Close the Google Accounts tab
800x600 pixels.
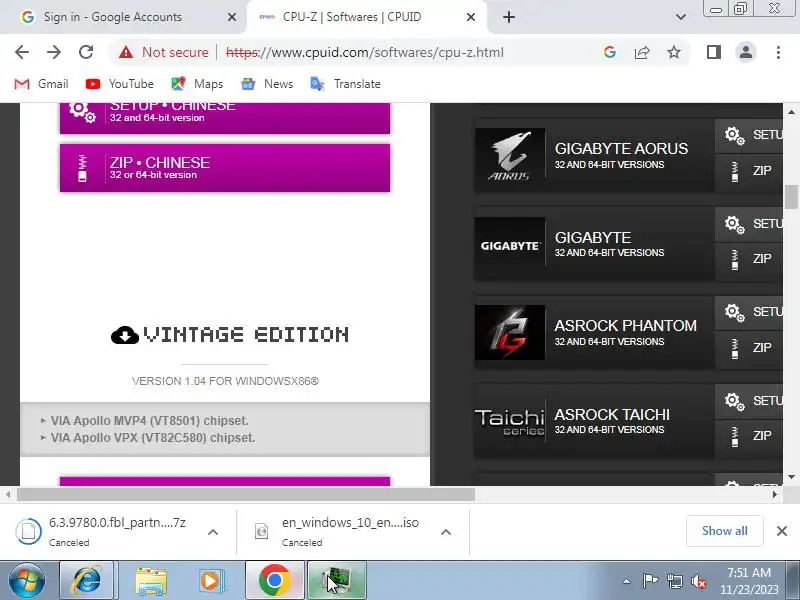(x=232, y=17)
